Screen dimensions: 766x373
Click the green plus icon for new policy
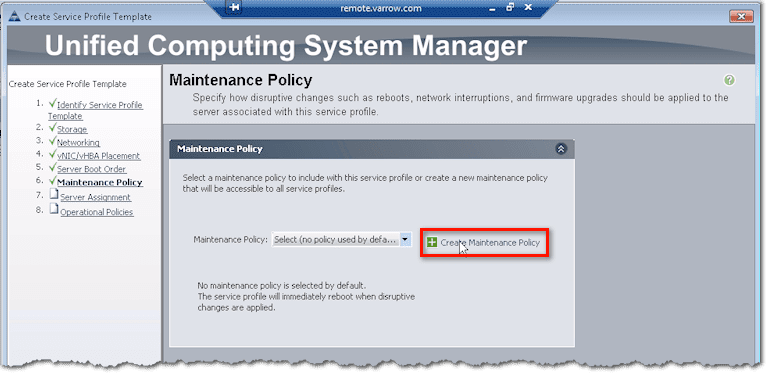(x=432, y=242)
